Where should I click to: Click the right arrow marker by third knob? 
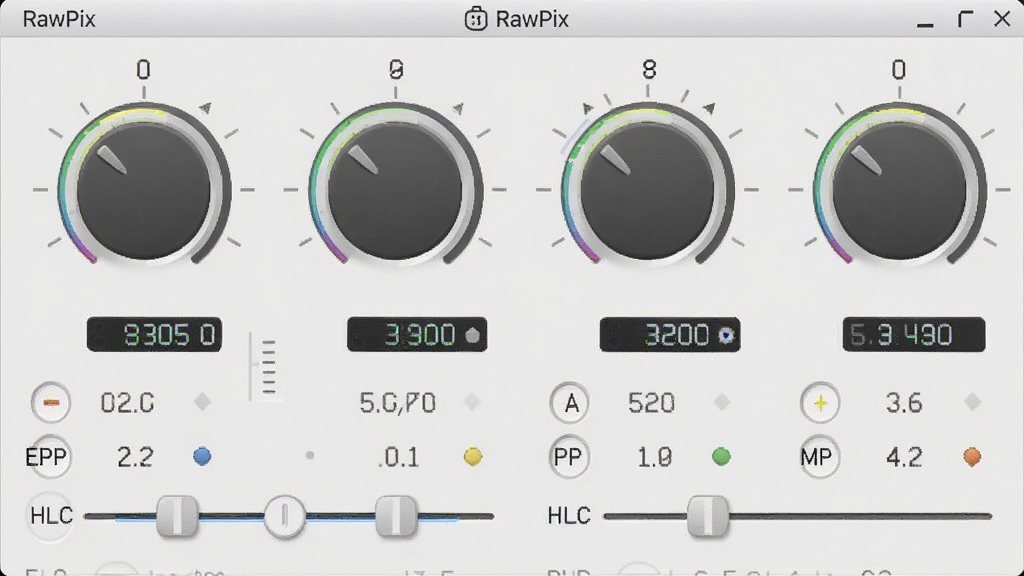coord(709,107)
